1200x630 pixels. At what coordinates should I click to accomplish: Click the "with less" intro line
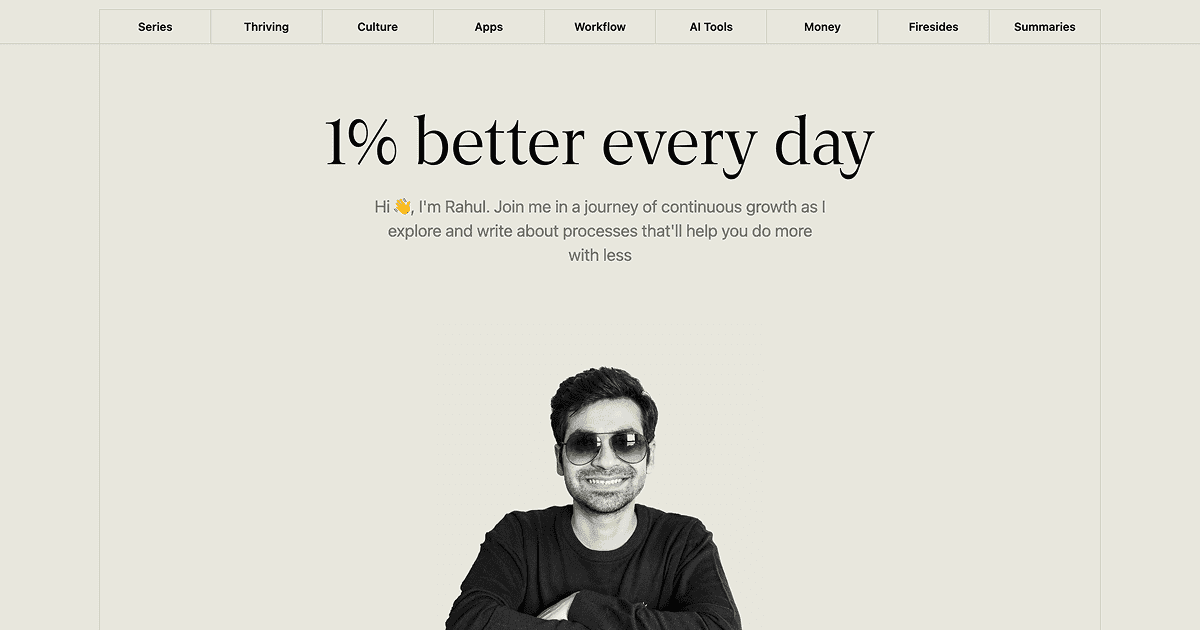click(600, 255)
